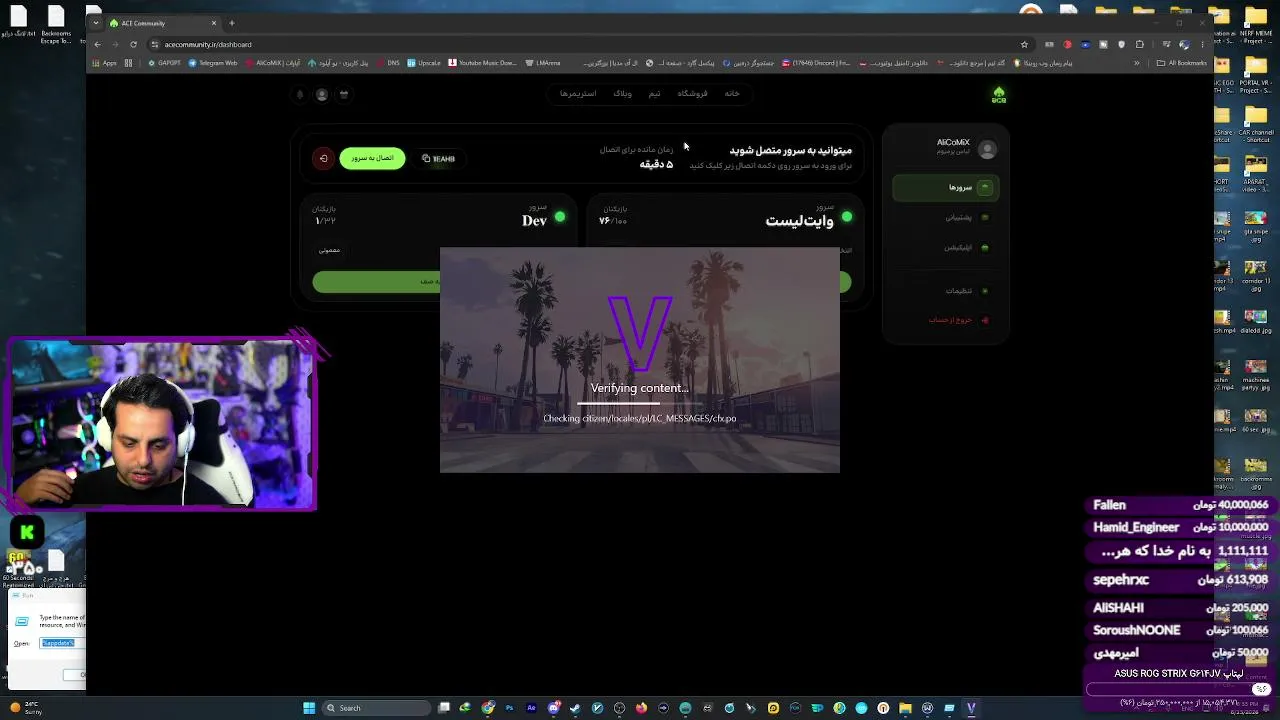Open Firefox from the taskbar
1280x720 pixels.
click(x=641, y=708)
